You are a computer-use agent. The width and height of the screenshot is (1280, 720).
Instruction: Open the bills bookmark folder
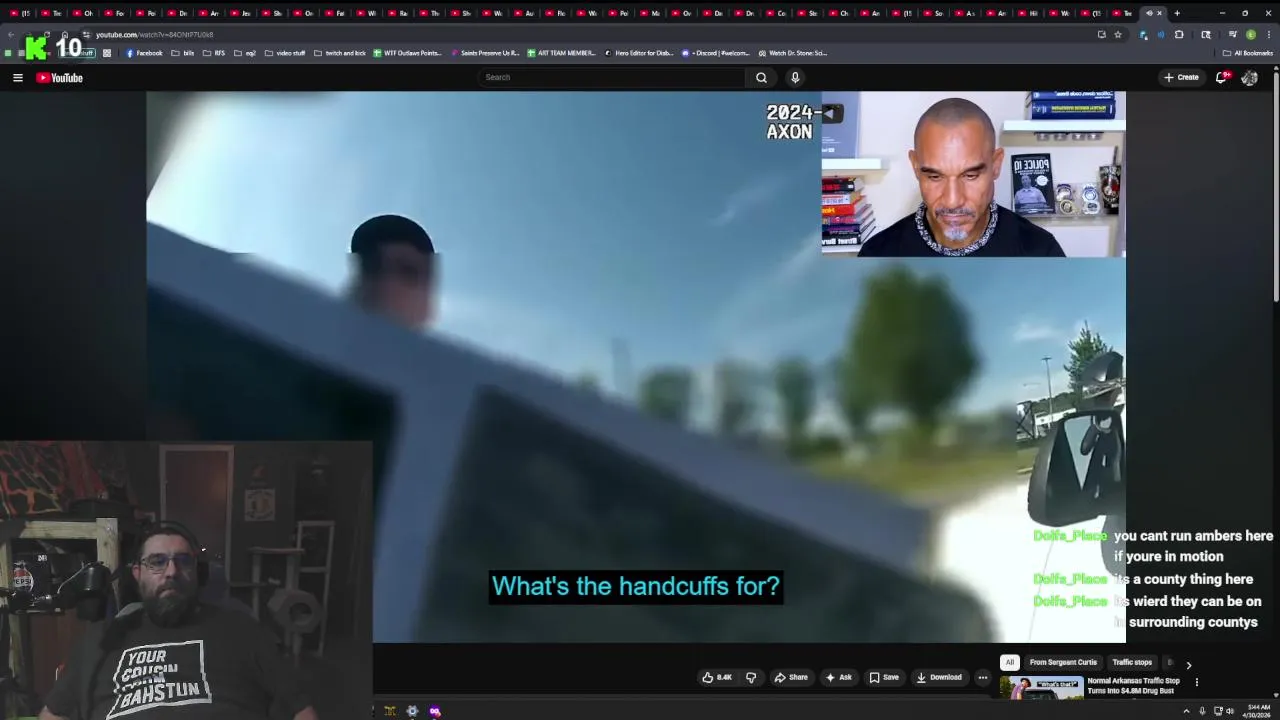(183, 53)
